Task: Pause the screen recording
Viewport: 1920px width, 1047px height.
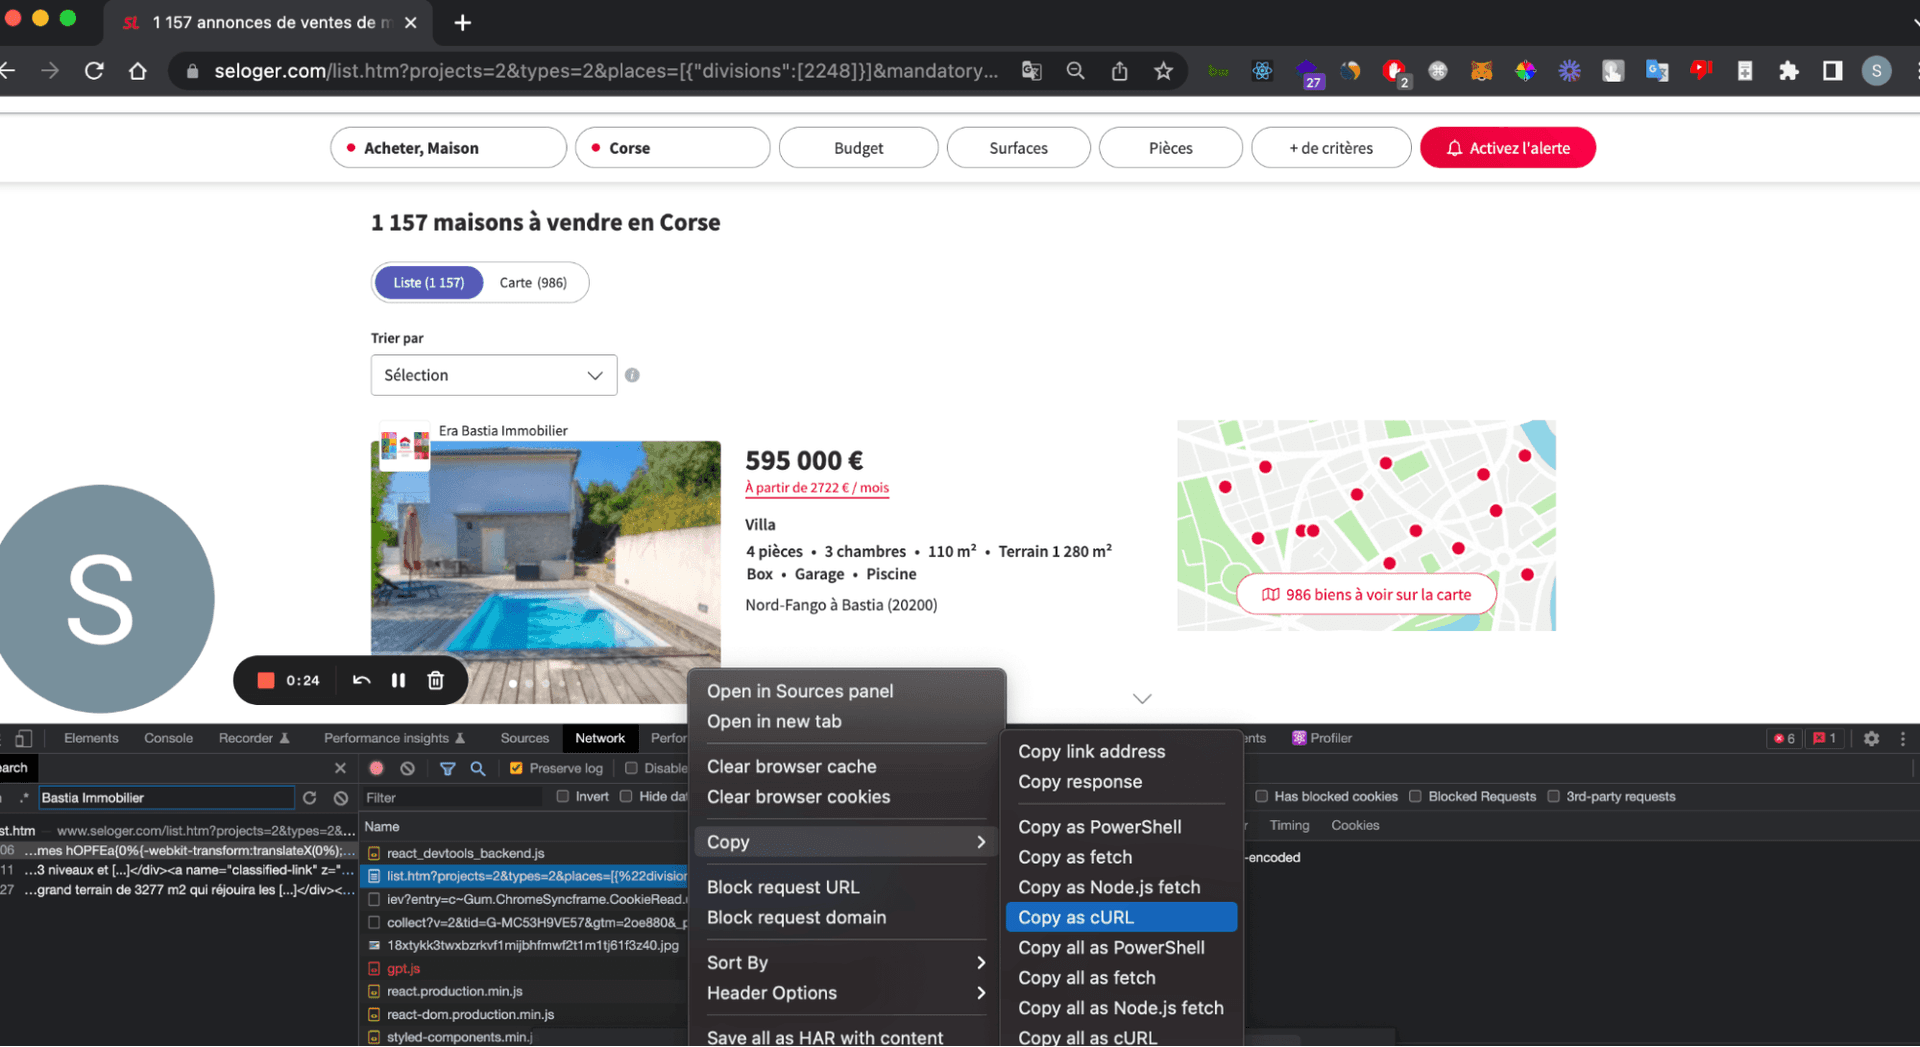Action: click(399, 681)
